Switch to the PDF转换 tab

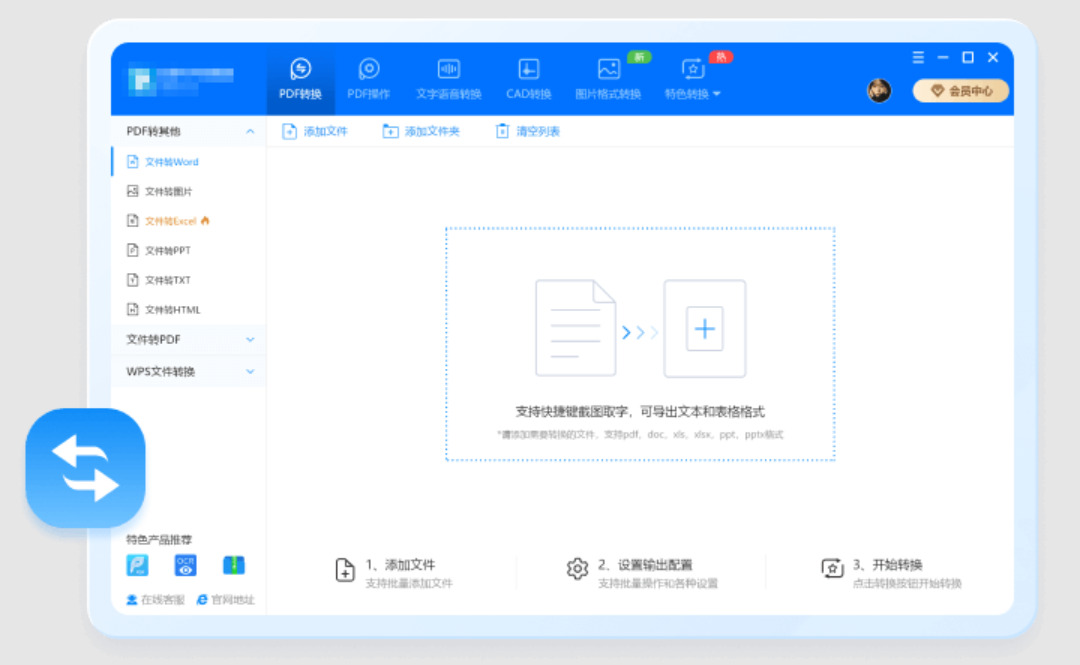click(300, 79)
